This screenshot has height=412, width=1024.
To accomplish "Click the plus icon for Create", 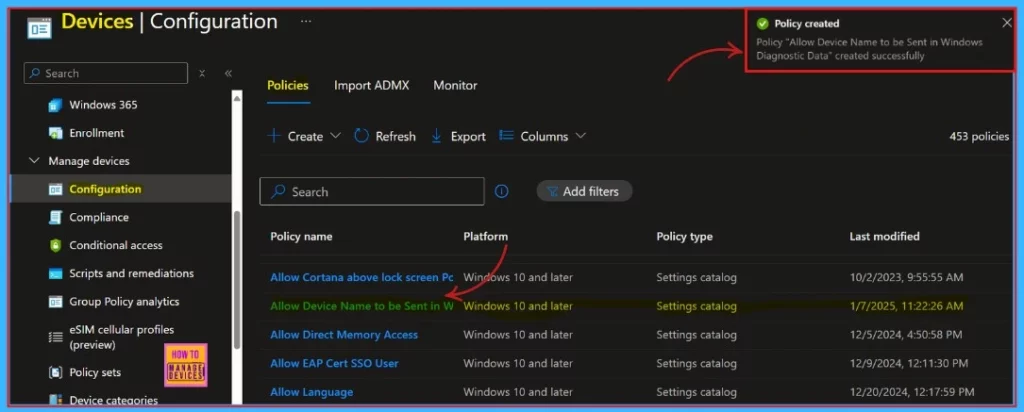I will pyautogui.click(x=274, y=136).
